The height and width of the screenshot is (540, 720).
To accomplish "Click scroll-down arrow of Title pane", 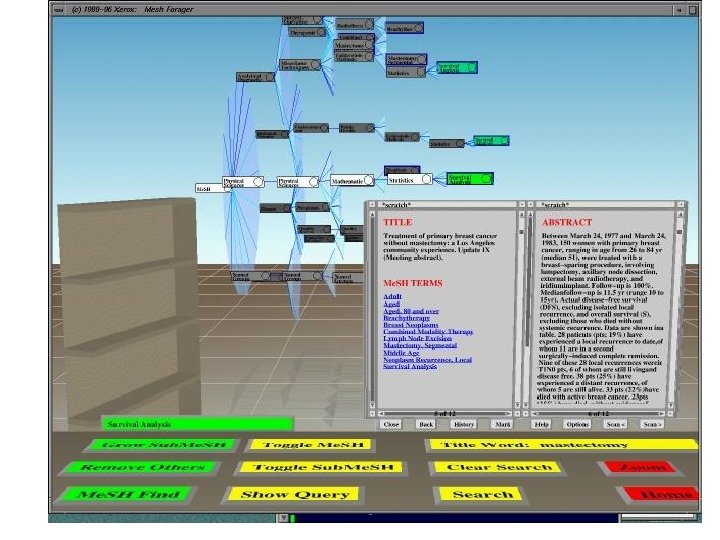I will 372,406.
